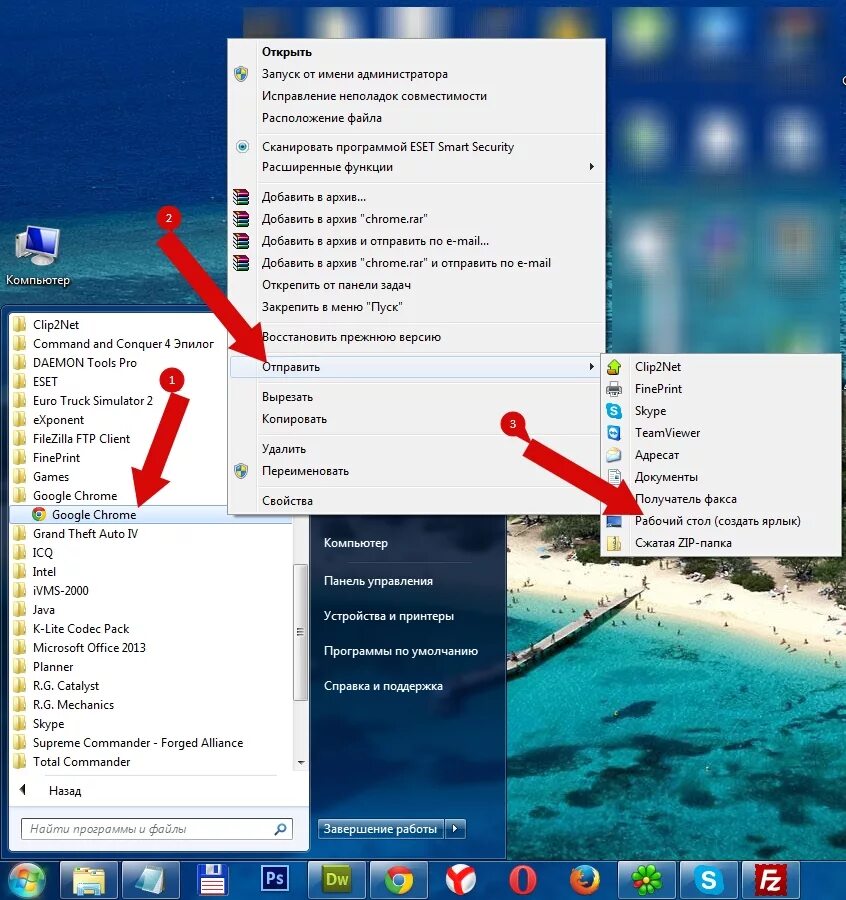This screenshot has height=900, width=846.
Task: Choose Открыть in the context menu
Action: 287,52
